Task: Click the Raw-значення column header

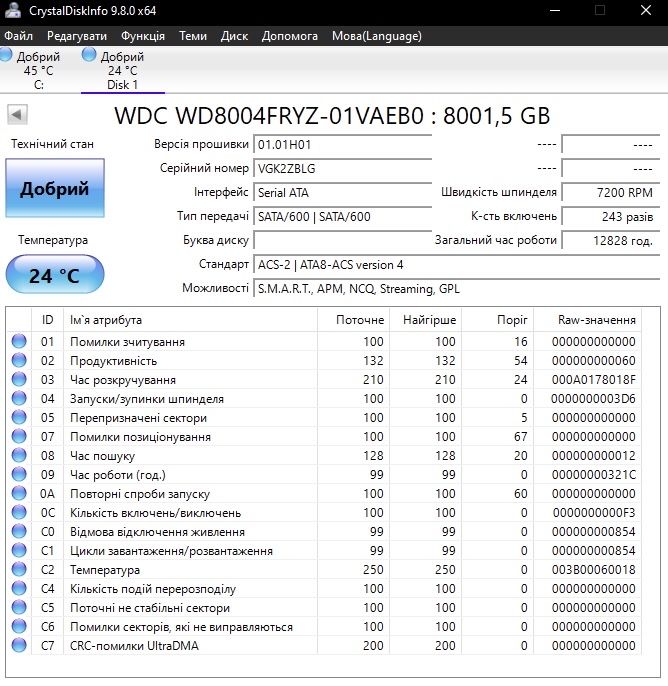Action: pos(587,320)
